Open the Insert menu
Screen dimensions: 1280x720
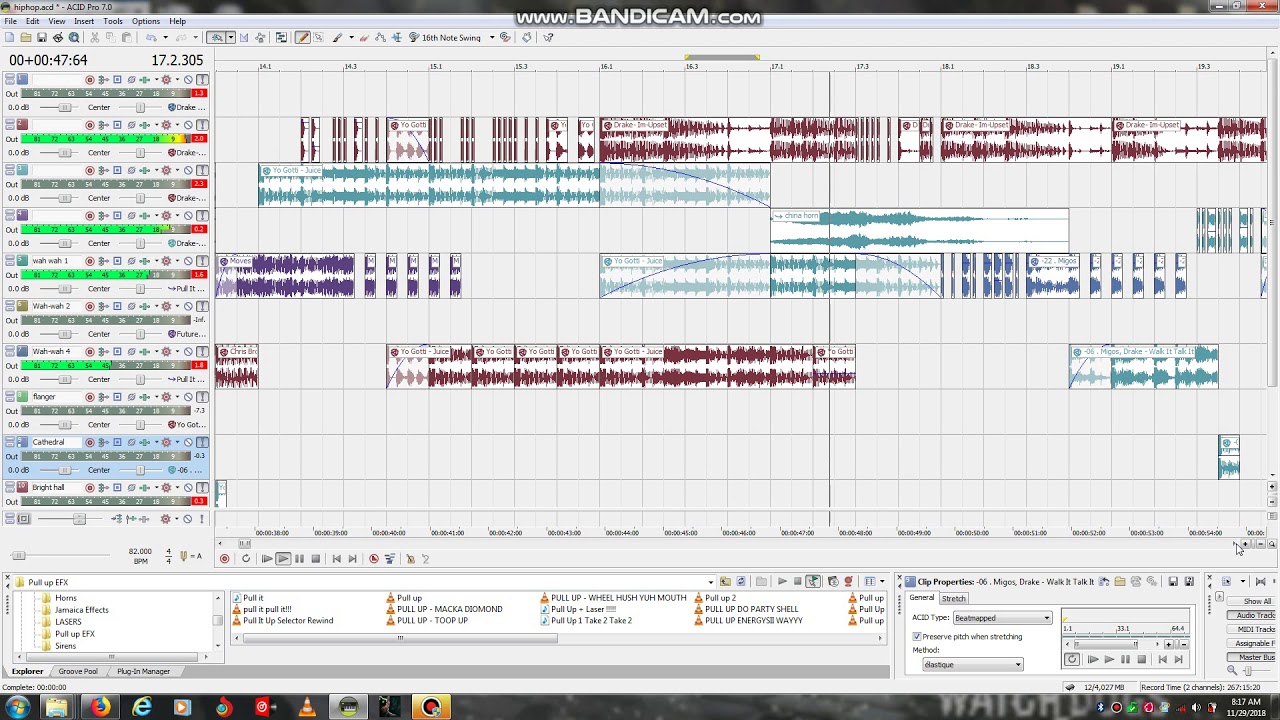tap(84, 21)
